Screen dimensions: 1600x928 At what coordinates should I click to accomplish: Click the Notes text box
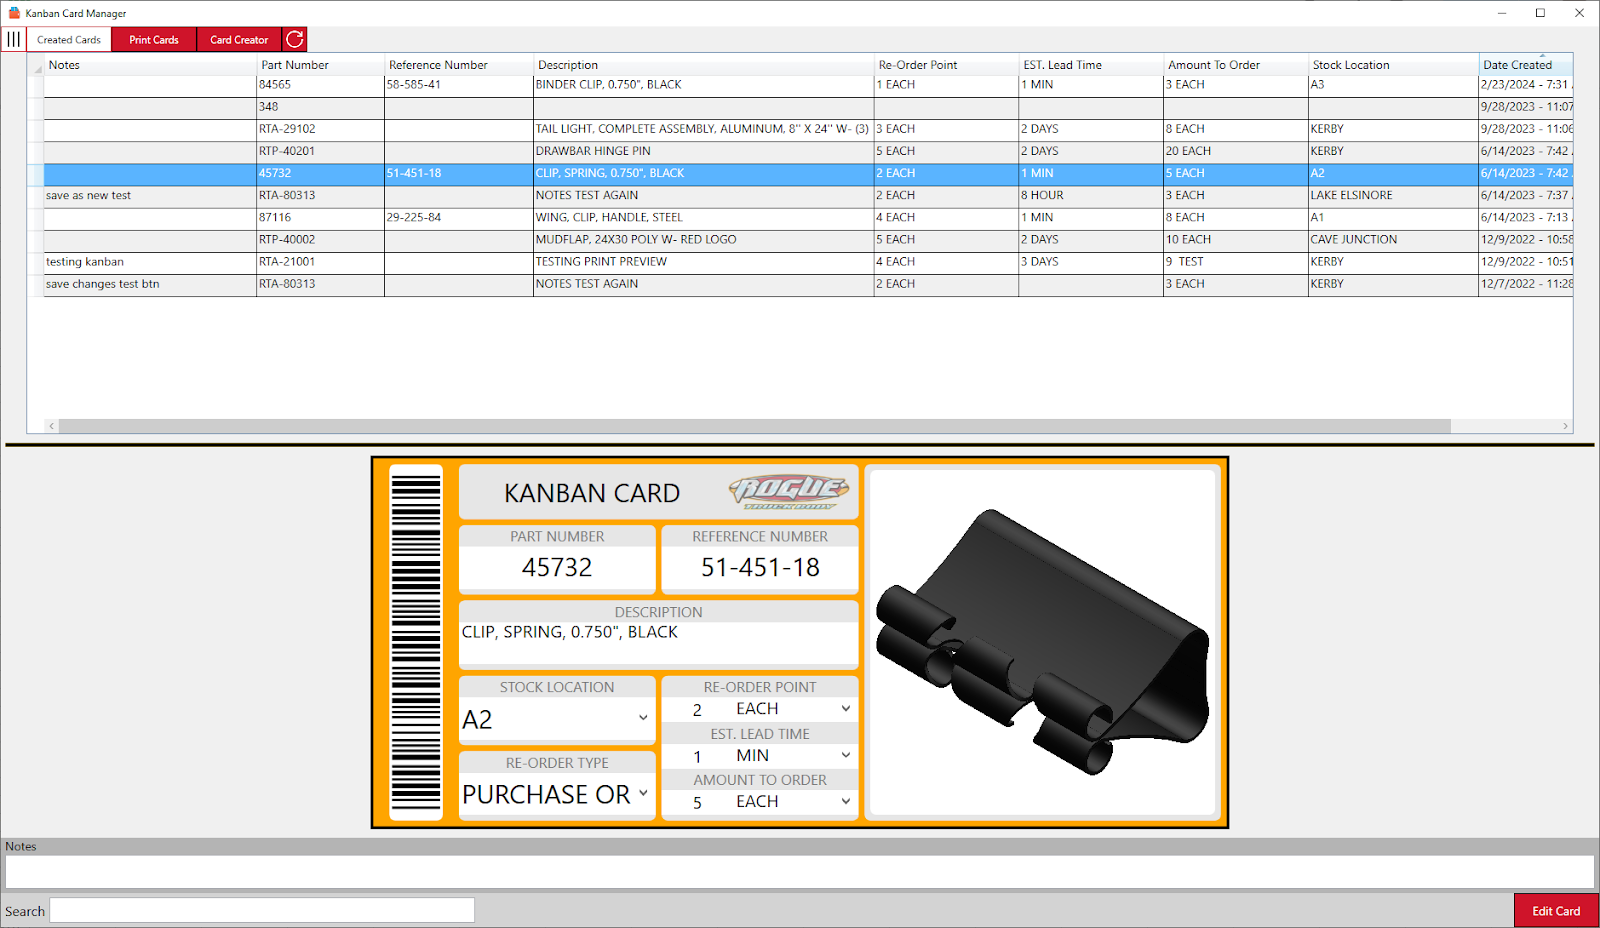pyautogui.click(x=799, y=872)
